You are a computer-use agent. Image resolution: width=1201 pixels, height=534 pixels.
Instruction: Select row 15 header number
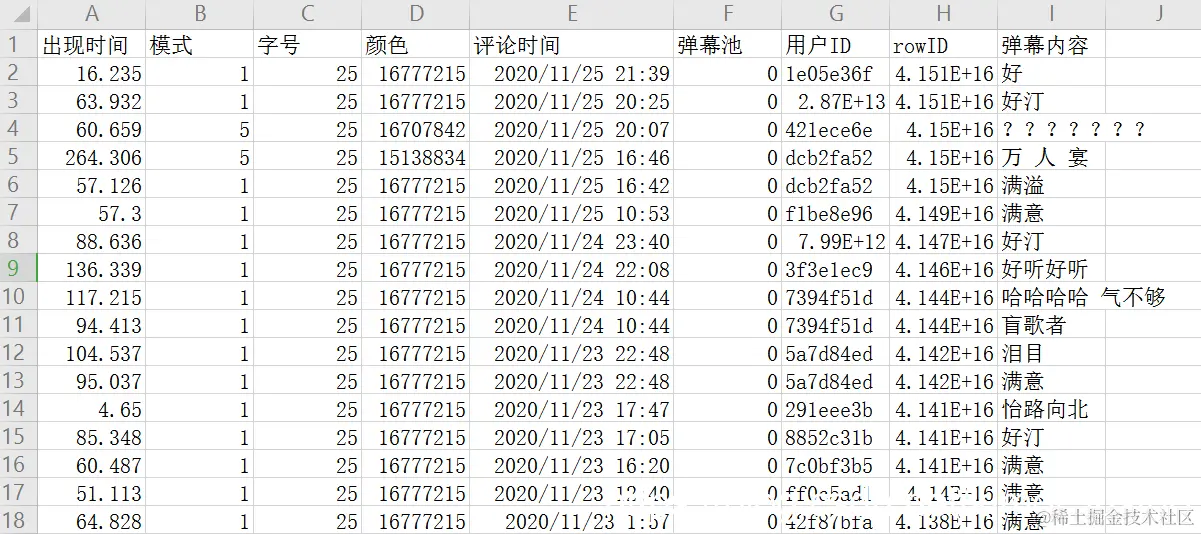pos(18,437)
